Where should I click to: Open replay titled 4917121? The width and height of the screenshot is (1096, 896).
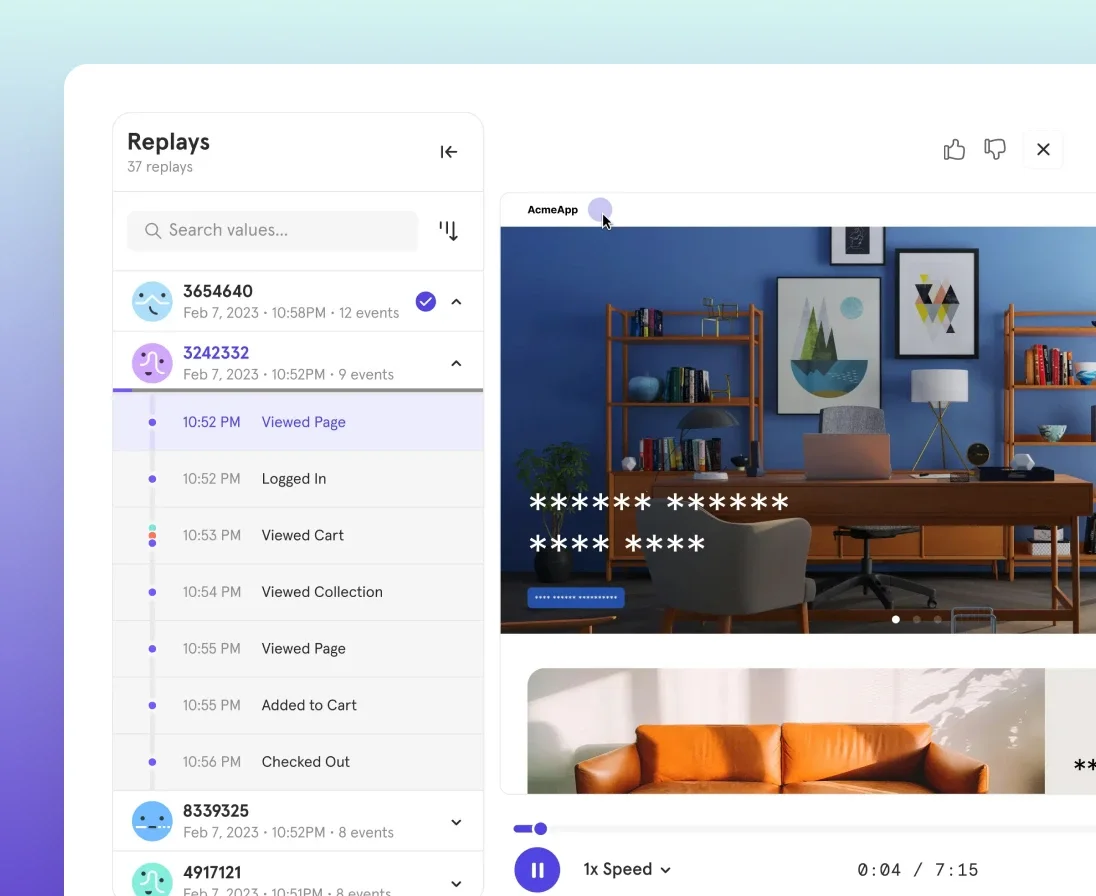[x=212, y=872]
